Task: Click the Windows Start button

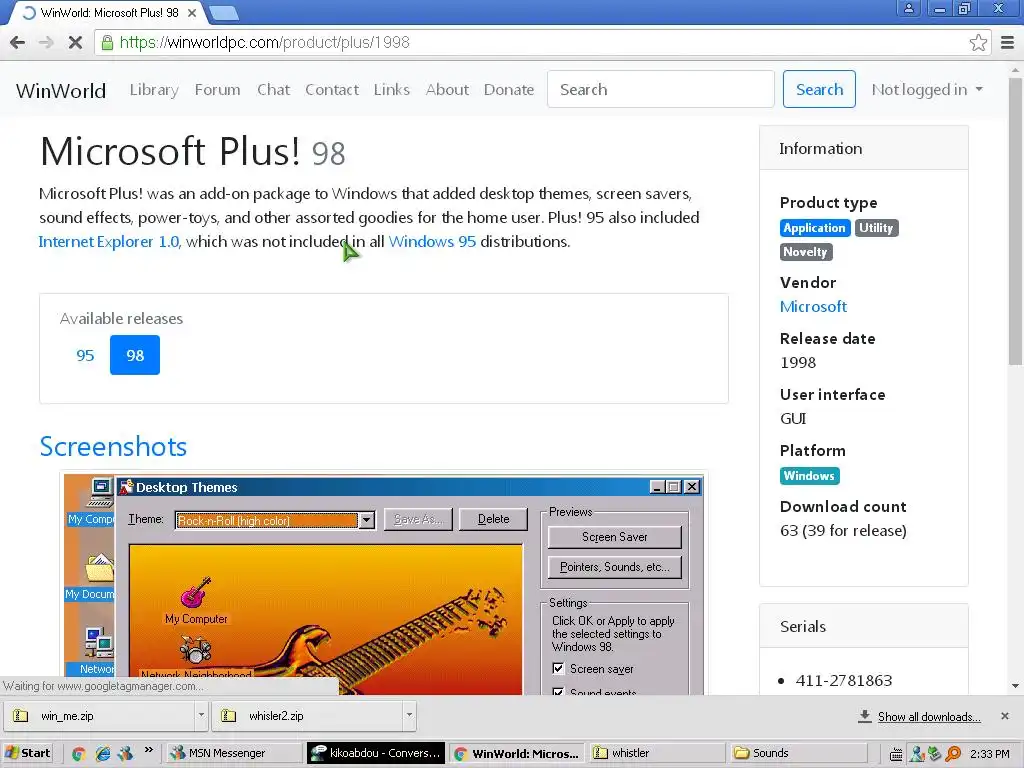Action: (27, 754)
